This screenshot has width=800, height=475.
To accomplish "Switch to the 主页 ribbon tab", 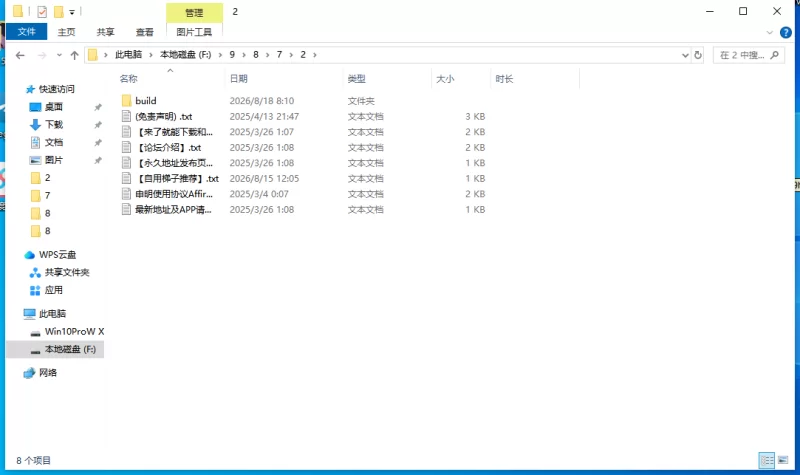I will tap(66, 32).
